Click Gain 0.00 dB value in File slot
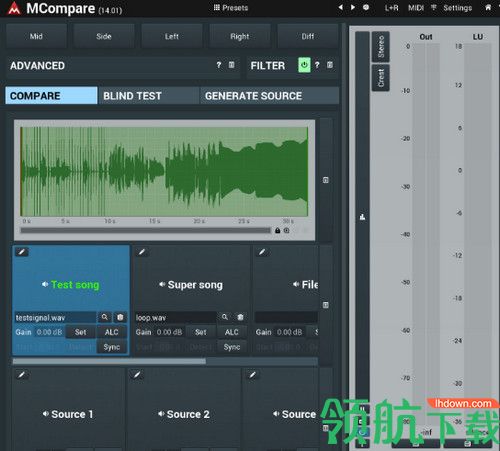500x451 pixels. pyautogui.click(x=289, y=332)
